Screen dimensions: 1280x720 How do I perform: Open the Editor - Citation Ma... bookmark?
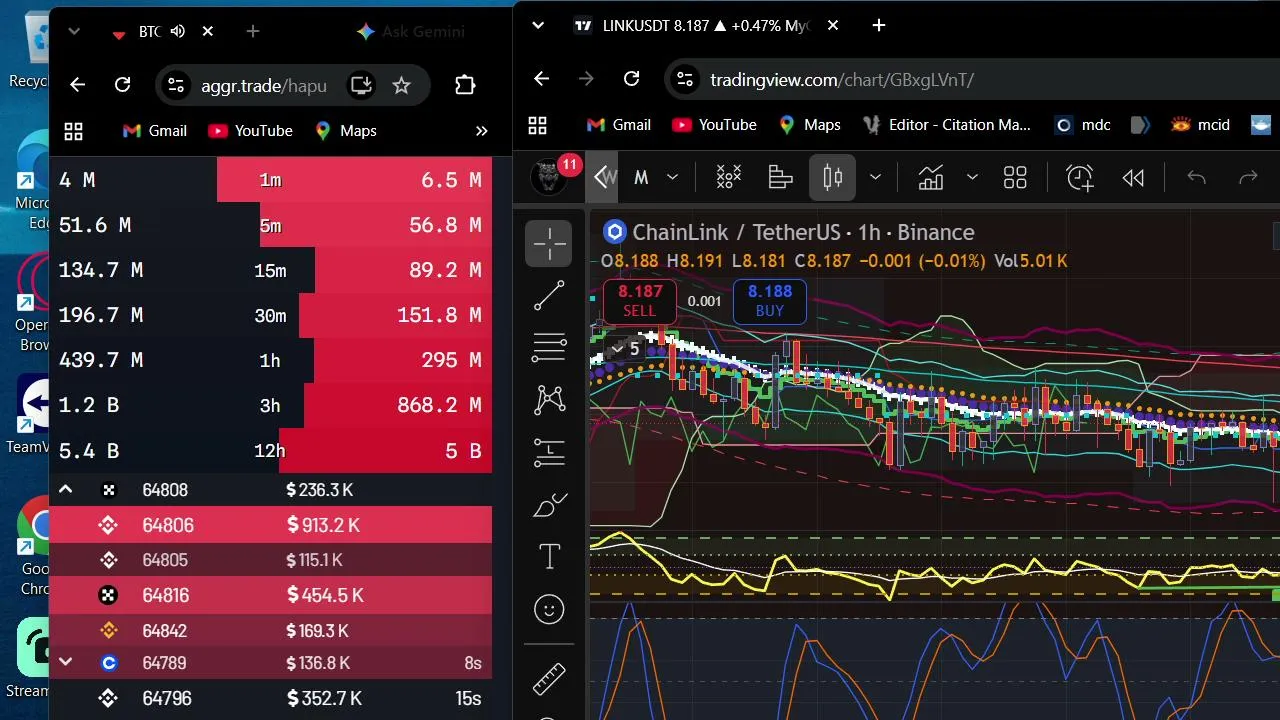pyautogui.click(x=945, y=125)
